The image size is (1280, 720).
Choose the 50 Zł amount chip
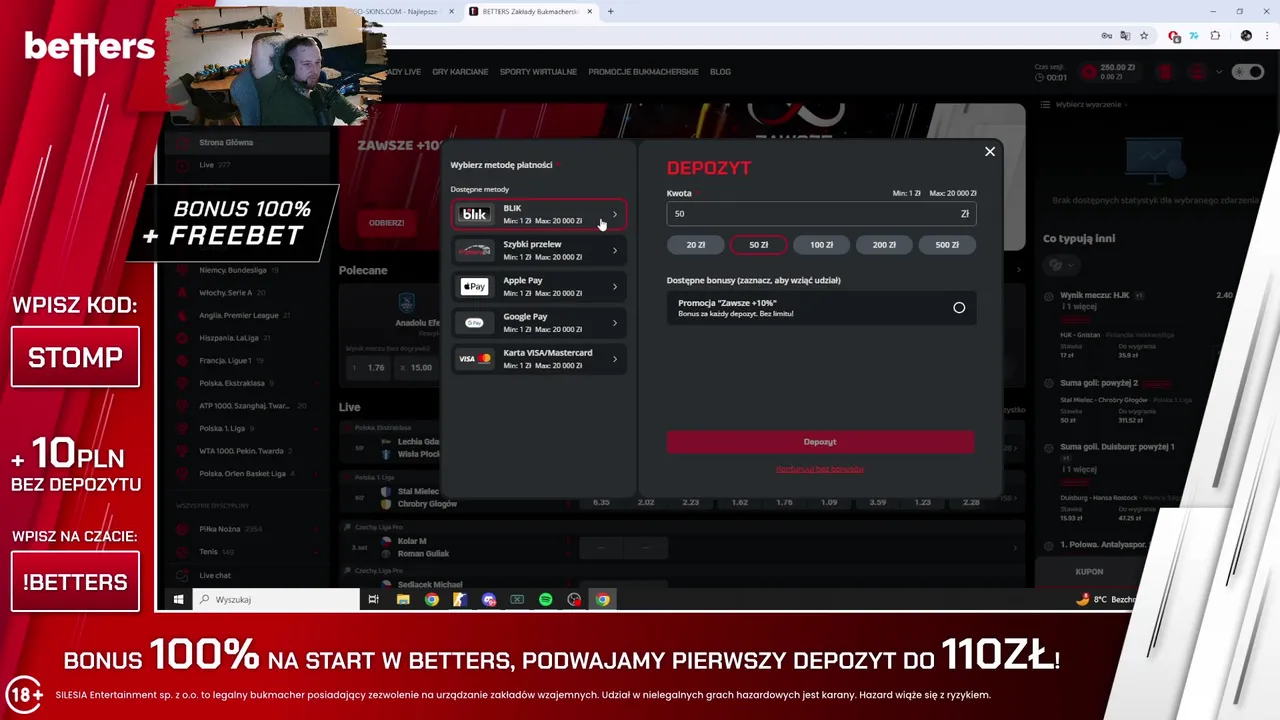[x=759, y=245]
